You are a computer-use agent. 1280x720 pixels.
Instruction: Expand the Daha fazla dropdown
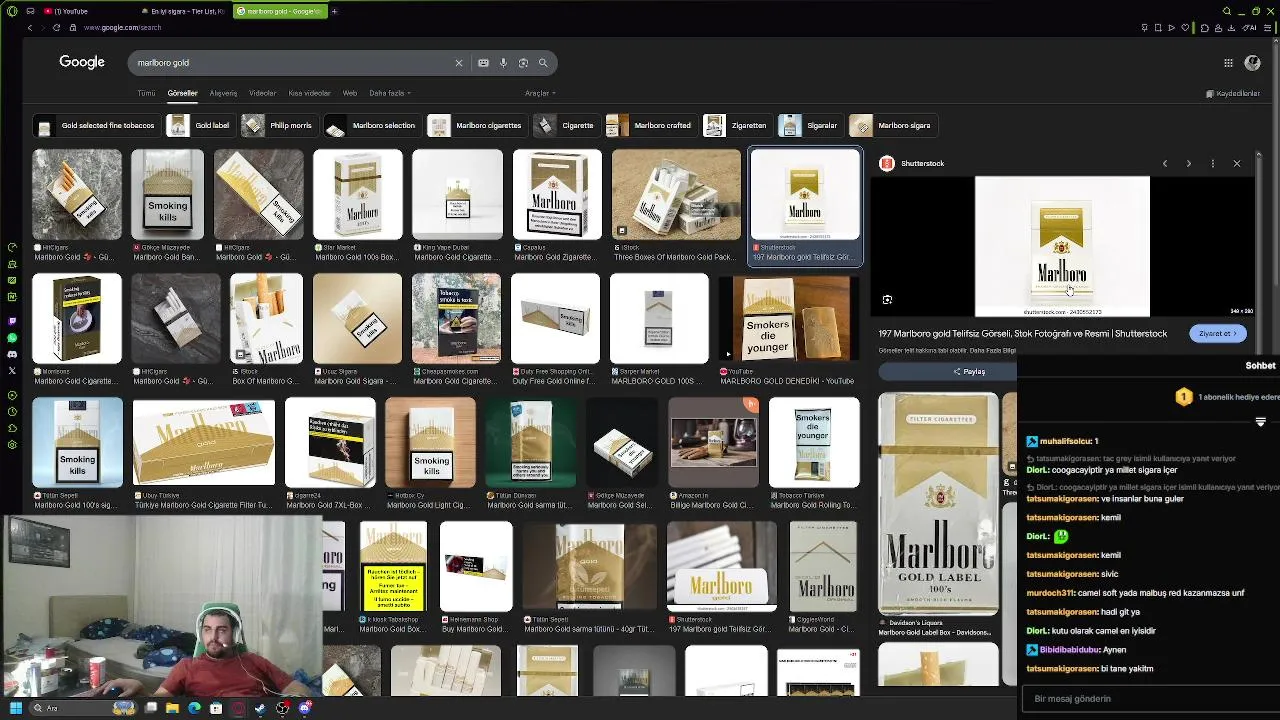(390, 93)
